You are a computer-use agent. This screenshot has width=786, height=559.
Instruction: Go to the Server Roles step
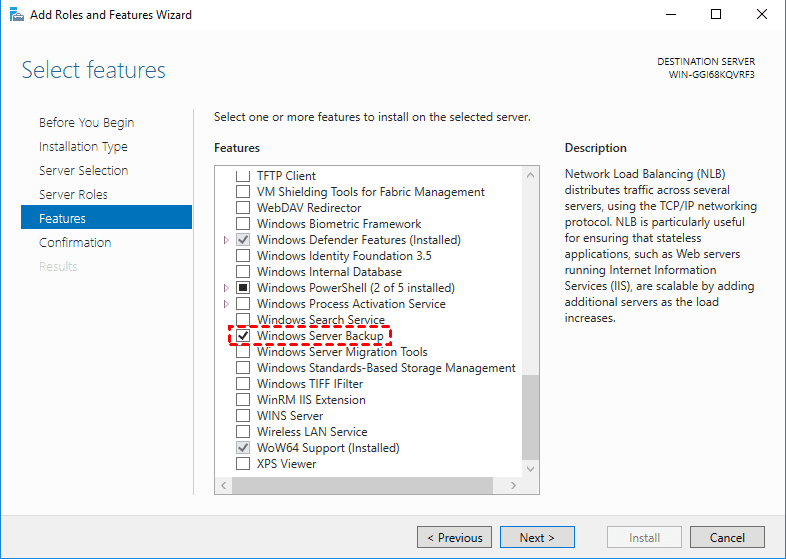click(x=73, y=194)
